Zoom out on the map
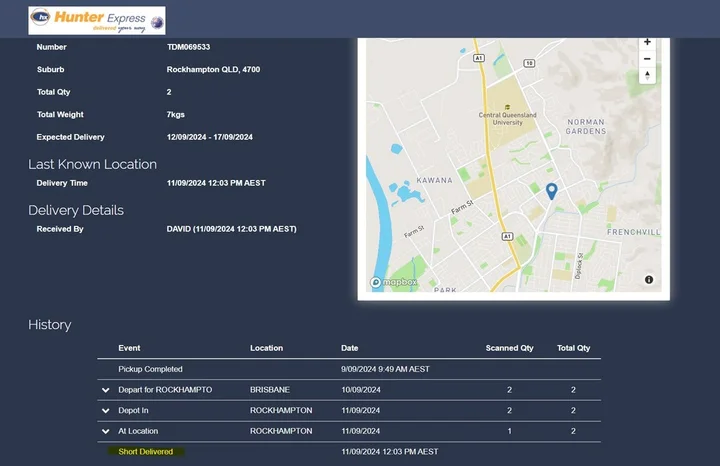 tap(647, 59)
